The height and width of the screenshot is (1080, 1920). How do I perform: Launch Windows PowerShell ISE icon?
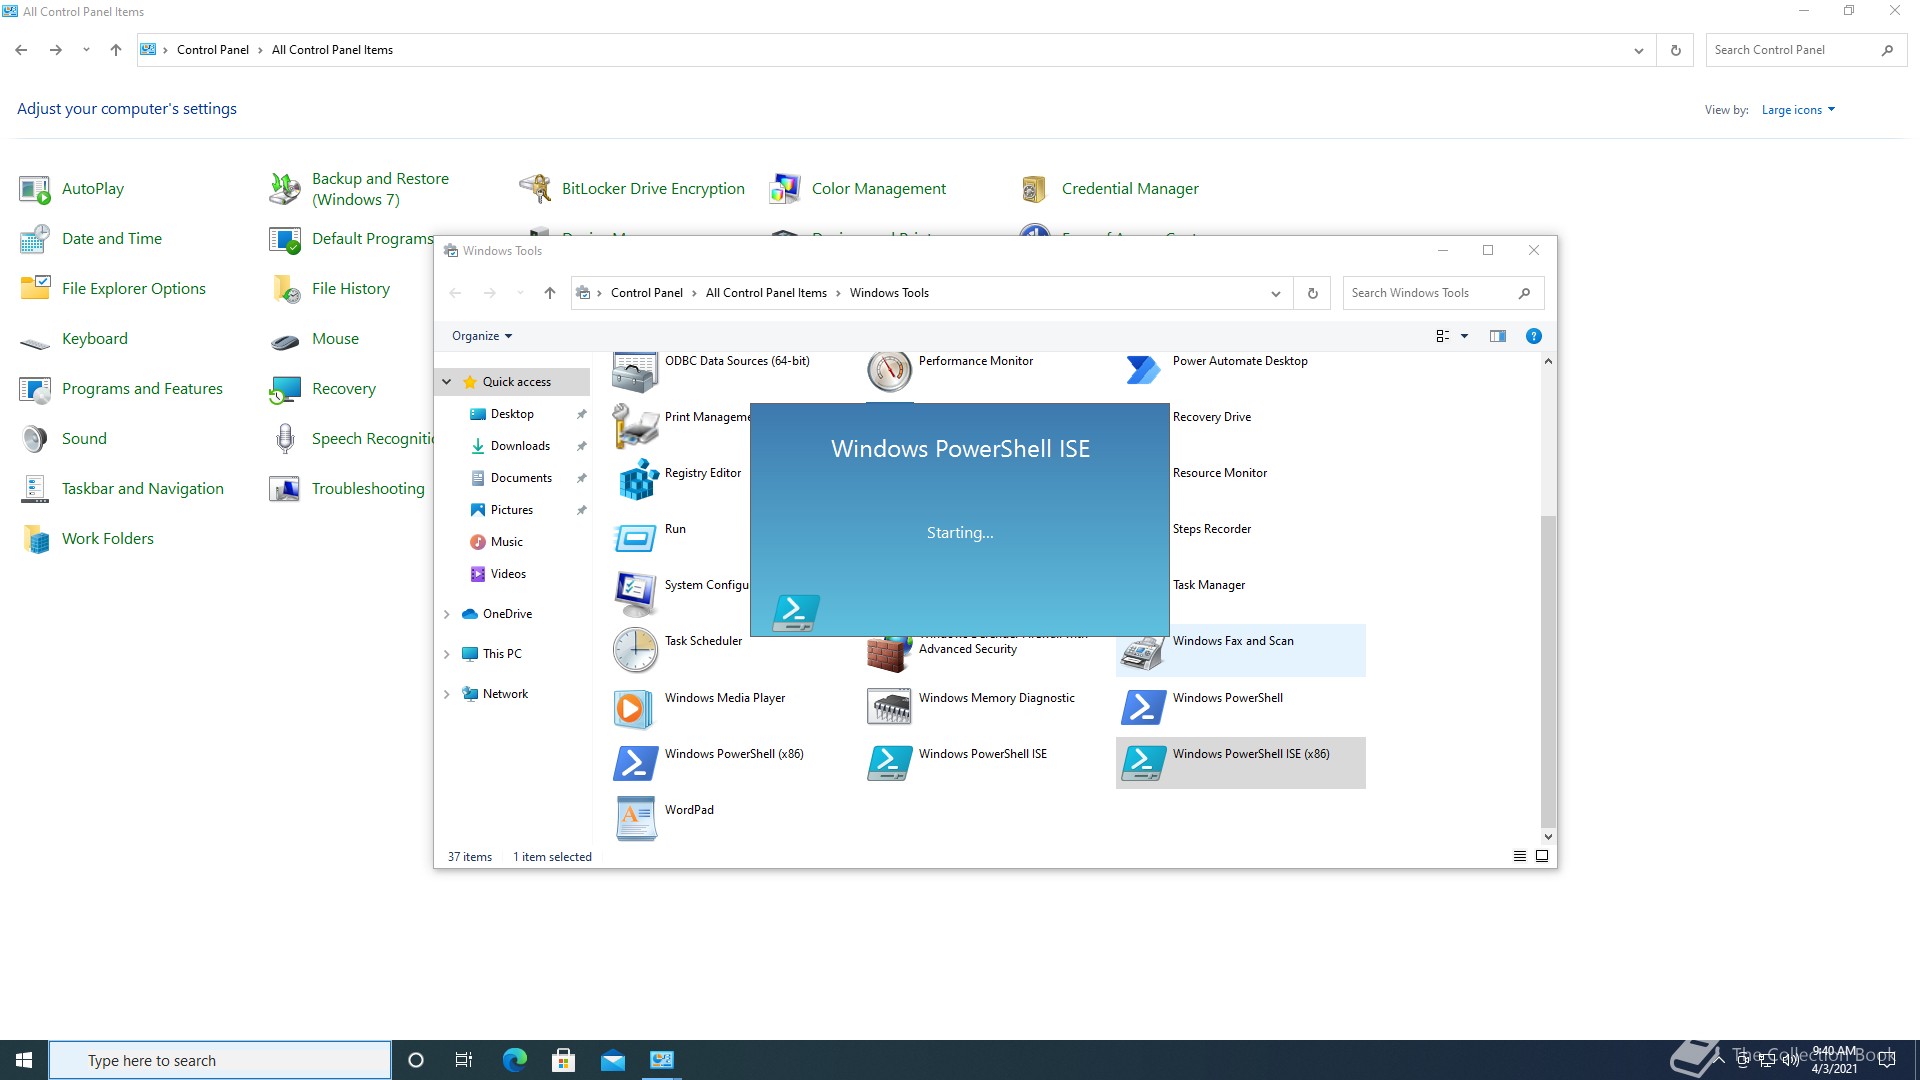point(889,763)
